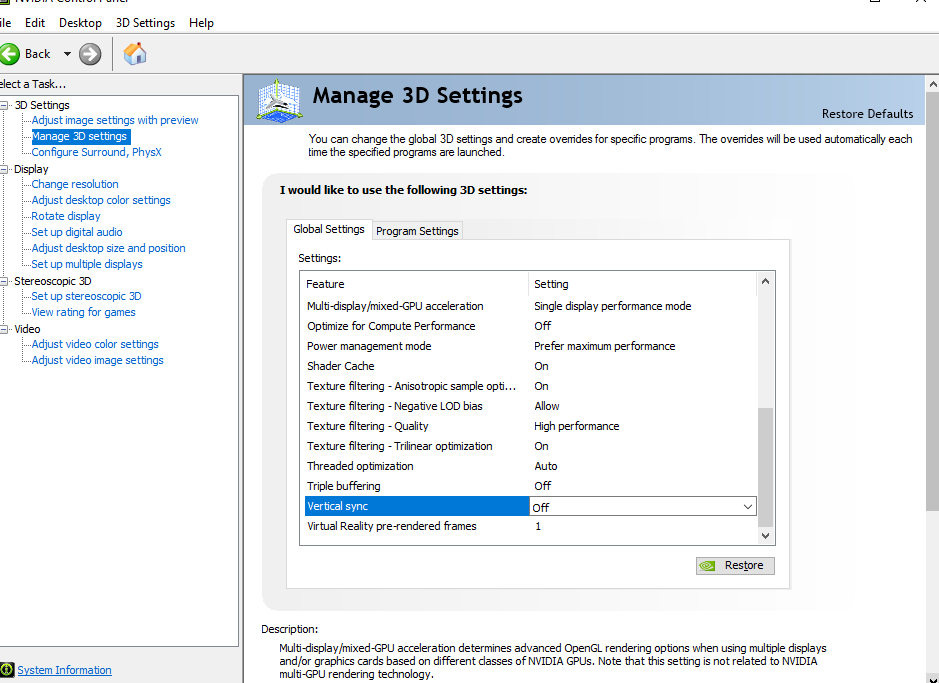This screenshot has height=683, width=939.
Task: Open Set up multiple displays
Action: tap(87, 264)
